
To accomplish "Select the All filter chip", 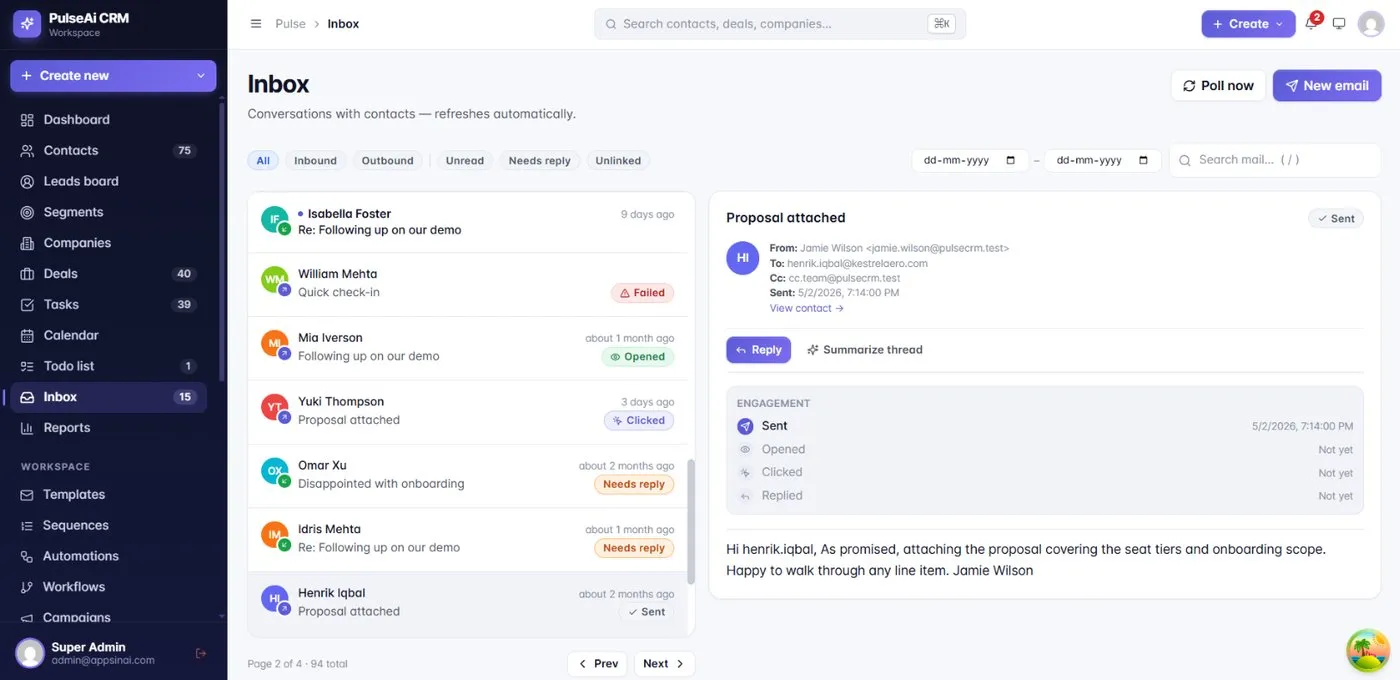I will coord(263,160).
